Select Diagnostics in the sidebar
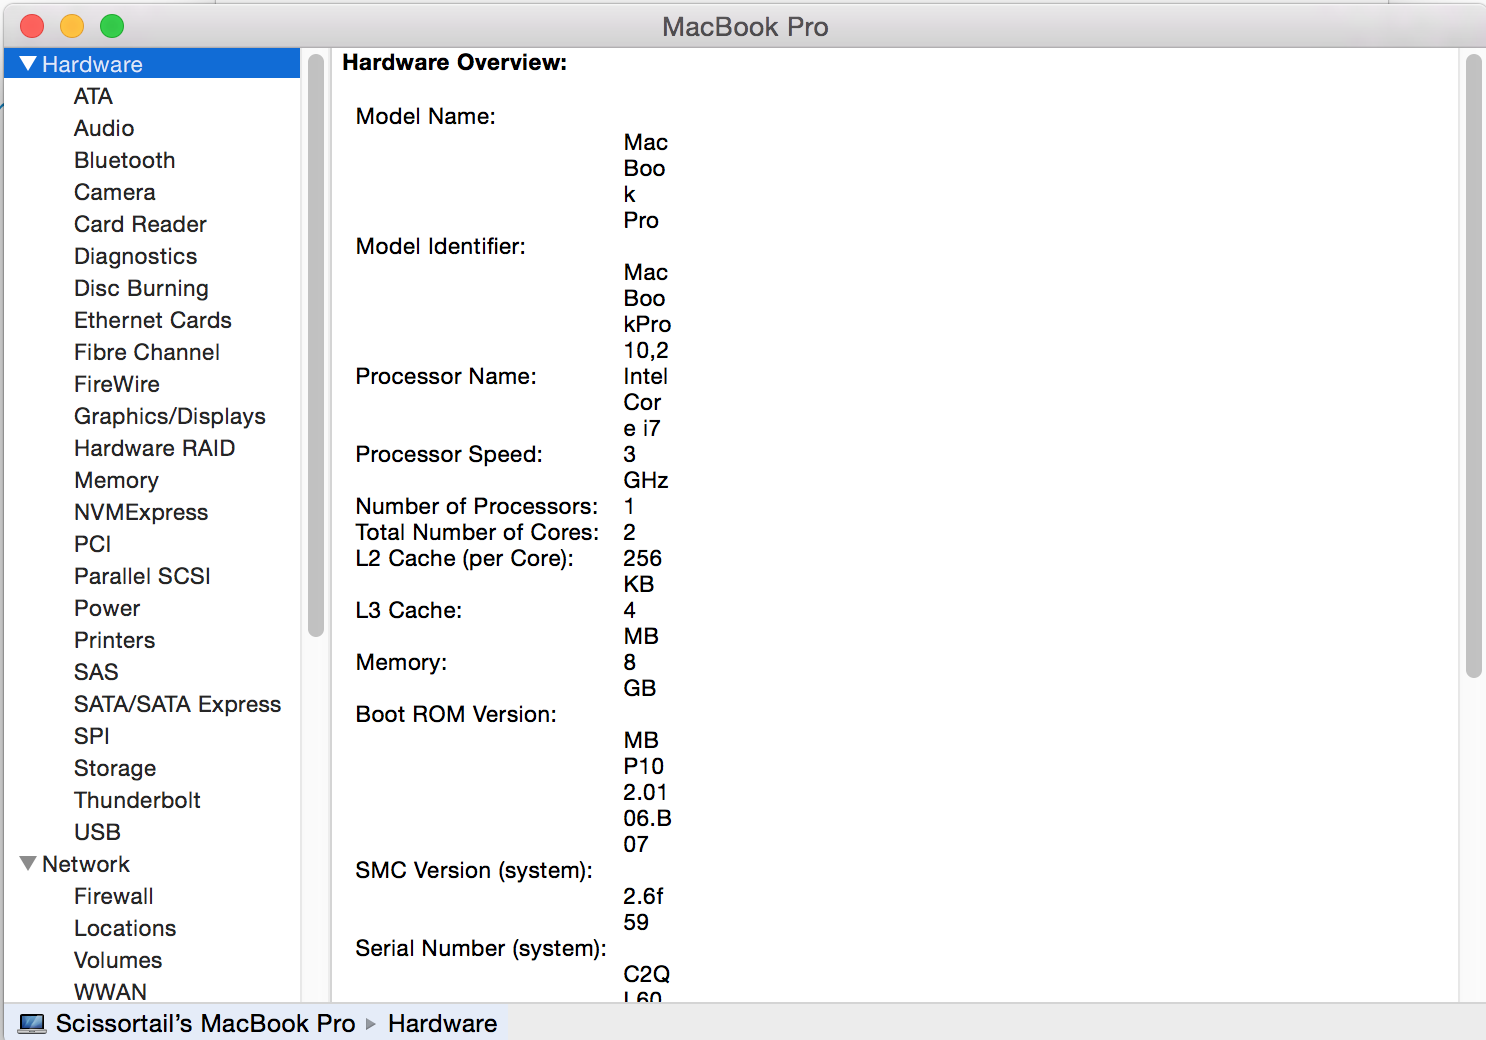The image size is (1486, 1040). 135,256
